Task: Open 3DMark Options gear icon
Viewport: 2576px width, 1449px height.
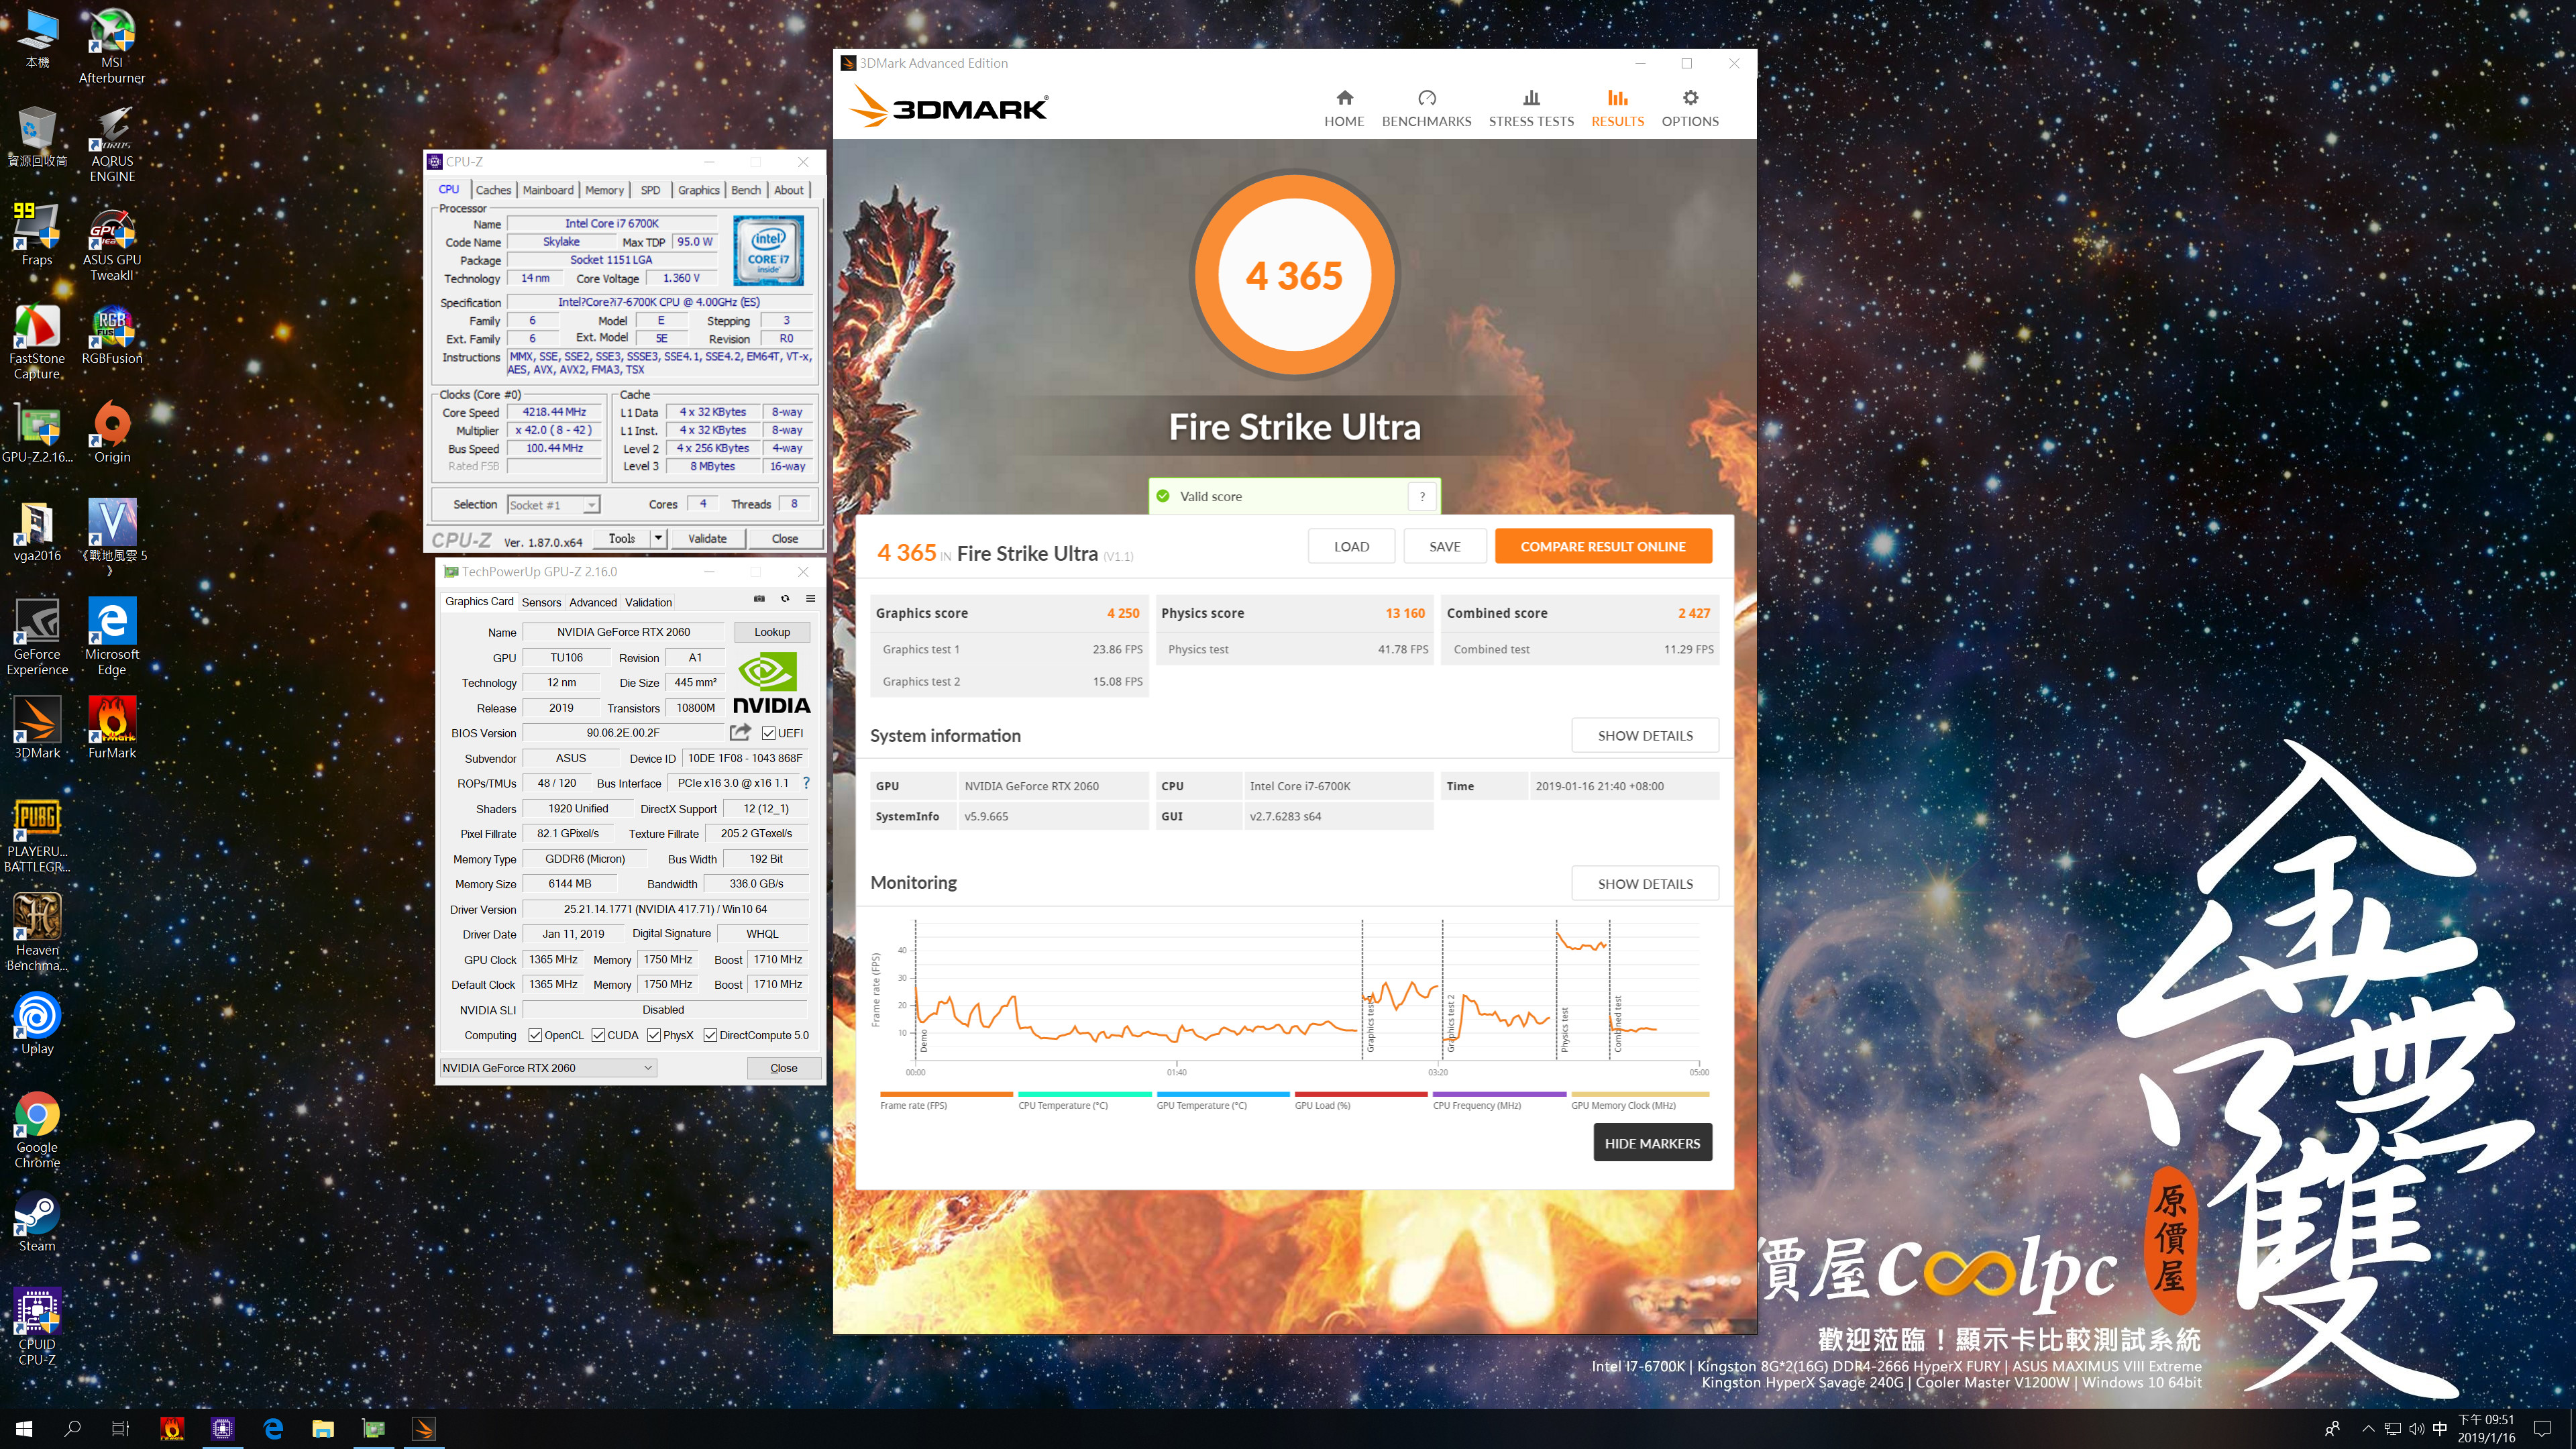Action: click(x=1690, y=99)
